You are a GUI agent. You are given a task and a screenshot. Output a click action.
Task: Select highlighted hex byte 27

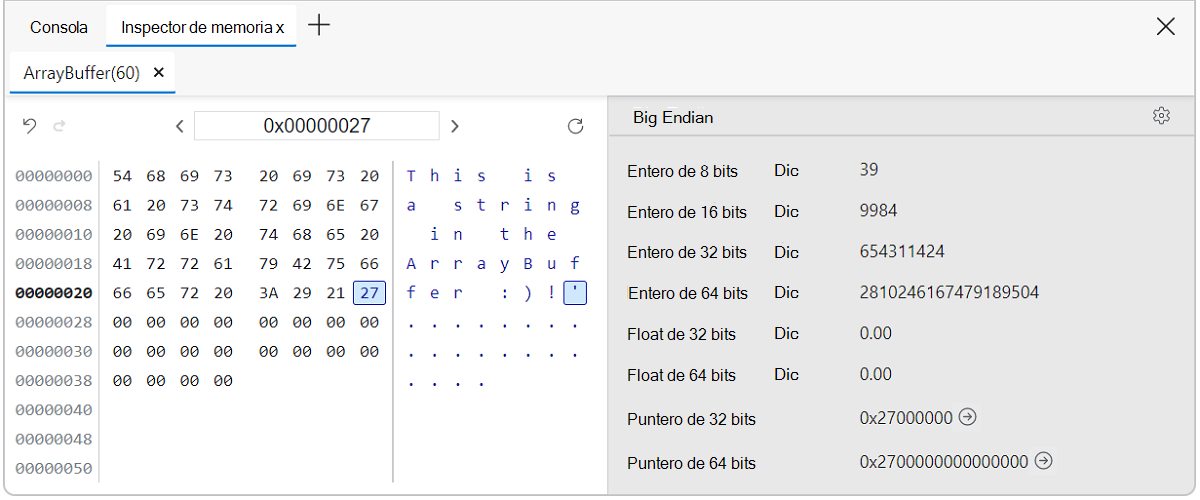coord(370,293)
